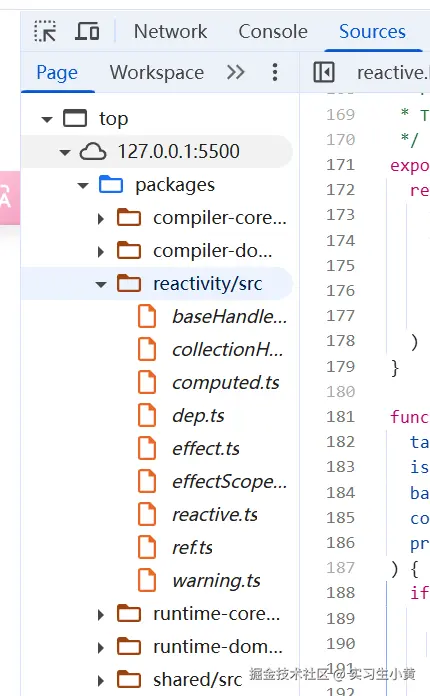
Task: Open the Console tab
Action: (273, 32)
